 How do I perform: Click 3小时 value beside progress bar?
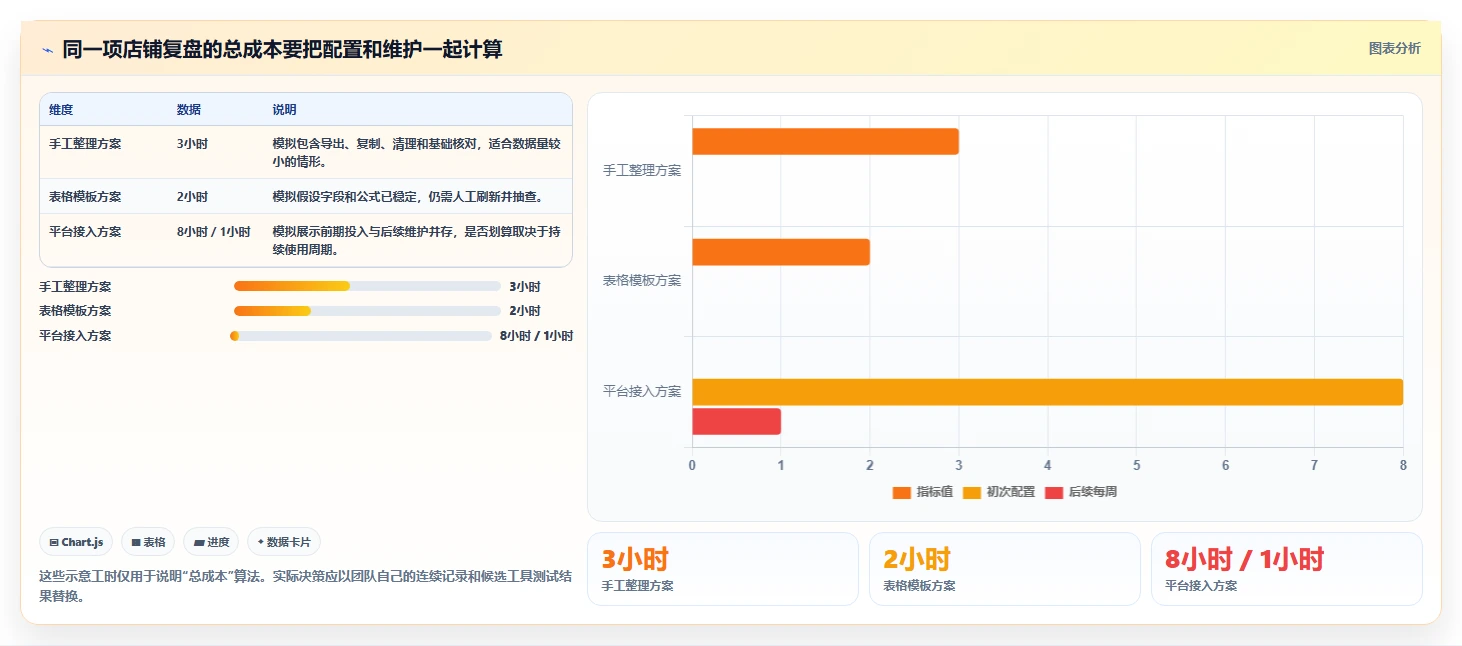tap(524, 287)
